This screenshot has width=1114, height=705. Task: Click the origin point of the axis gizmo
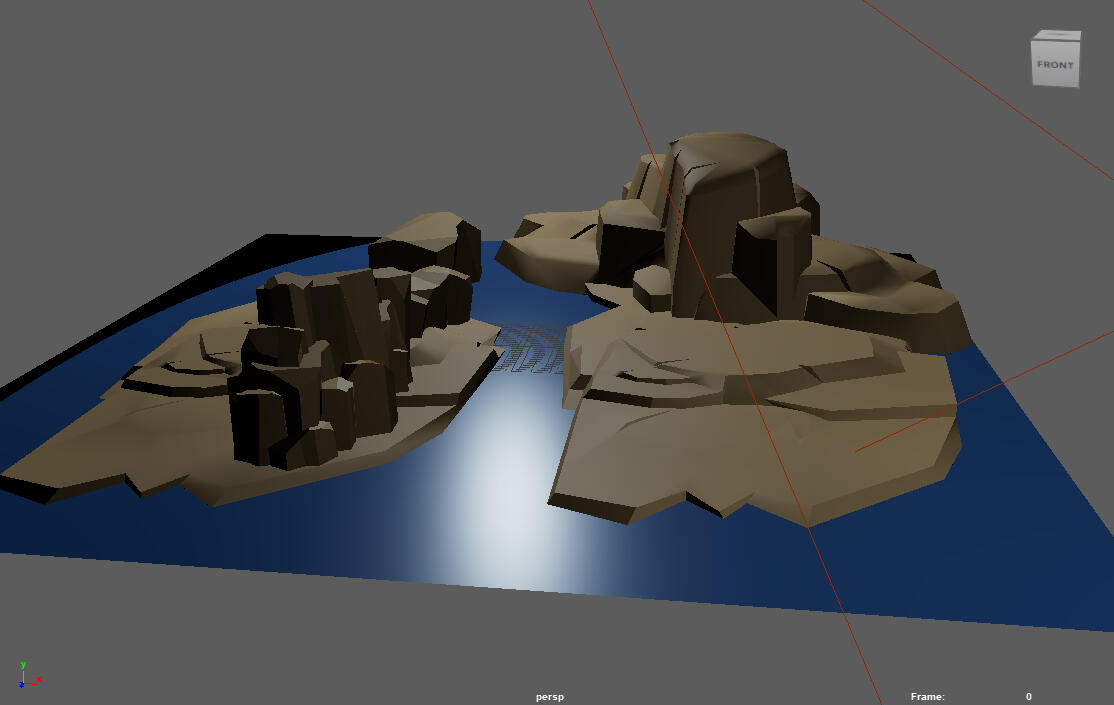(x=24, y=683)
